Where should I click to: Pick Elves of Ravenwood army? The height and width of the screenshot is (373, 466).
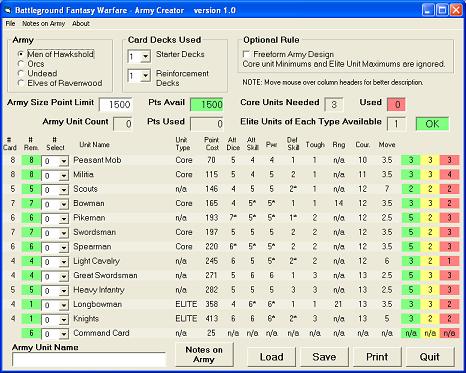coord(60,83)
